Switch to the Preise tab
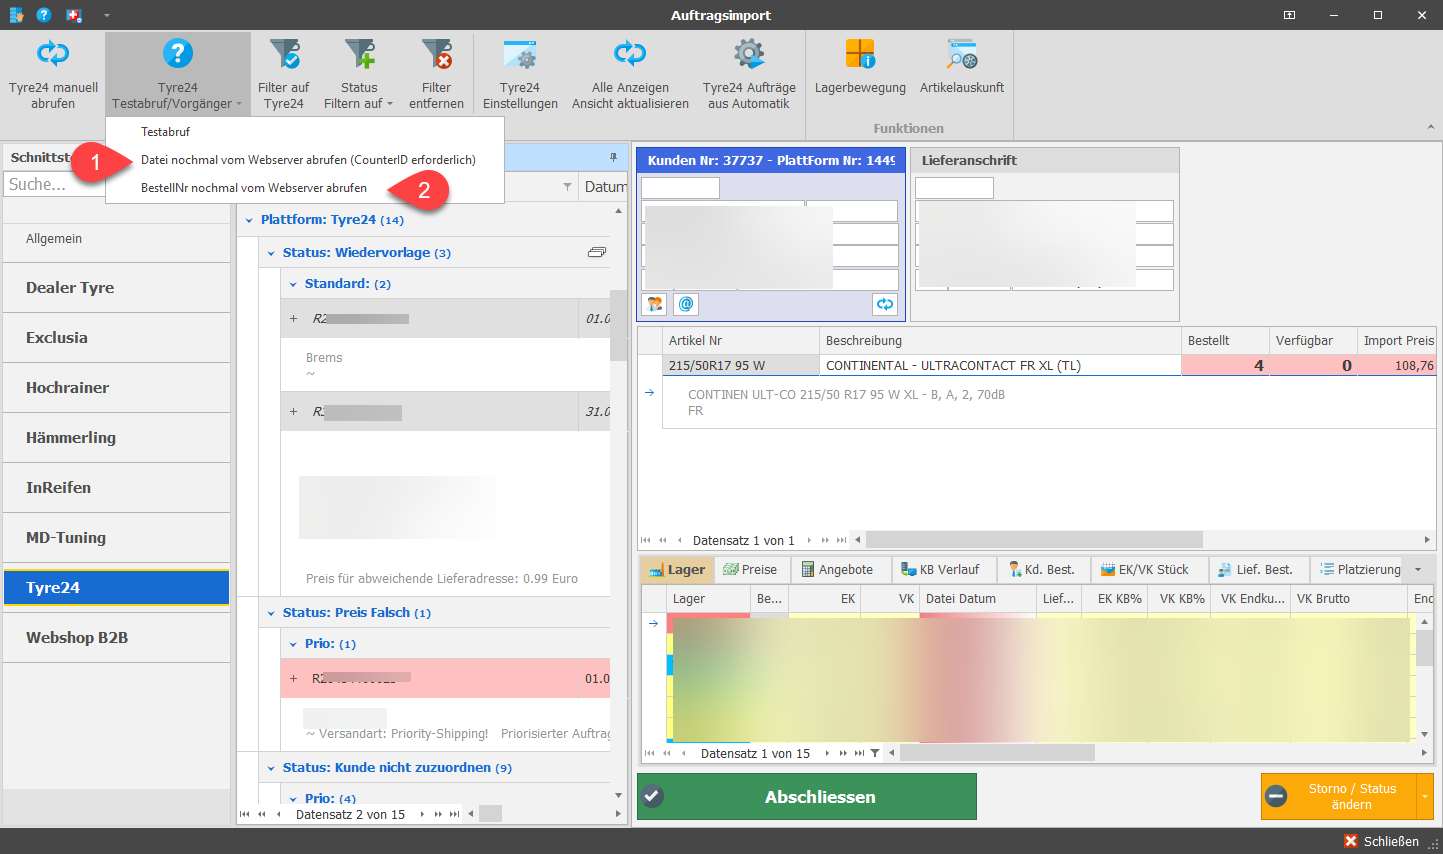 [x=750, y=570]
